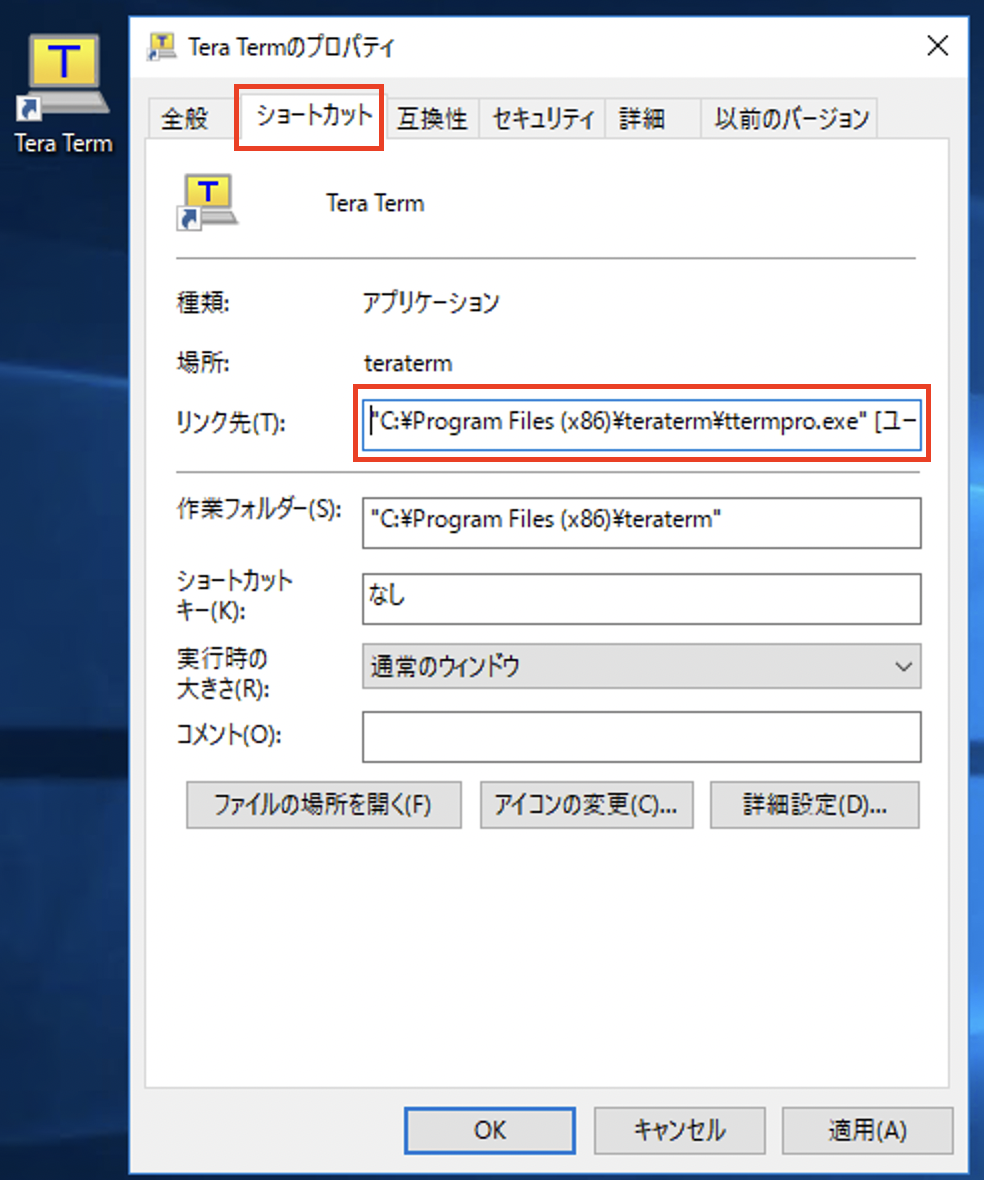Click the Tera Term icon in the title bar
984x1180 pixels.
161,47
